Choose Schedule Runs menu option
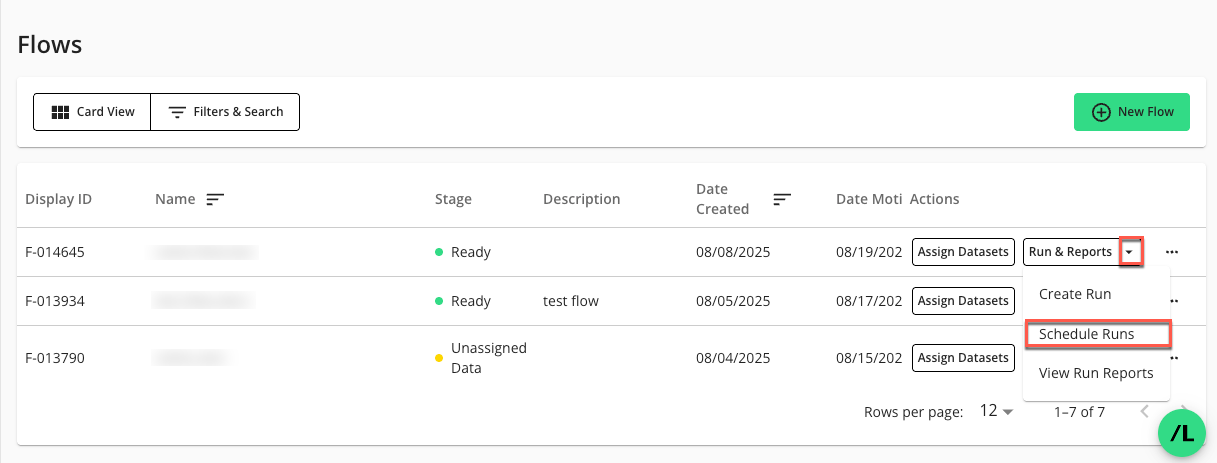This screenshot has height=463, width=1217. tap(1086, 334)
